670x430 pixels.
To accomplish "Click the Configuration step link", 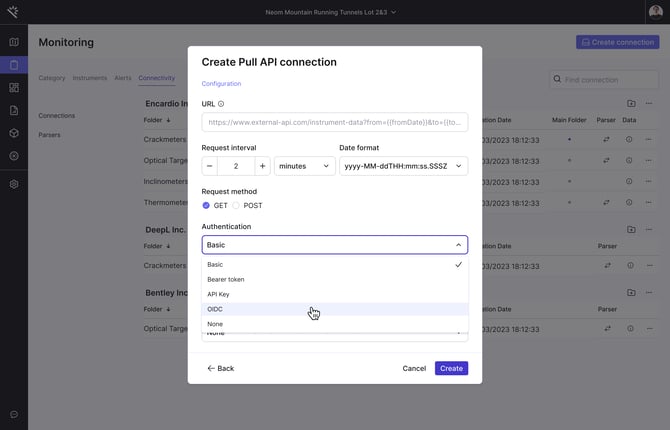I will coord(221,84).
